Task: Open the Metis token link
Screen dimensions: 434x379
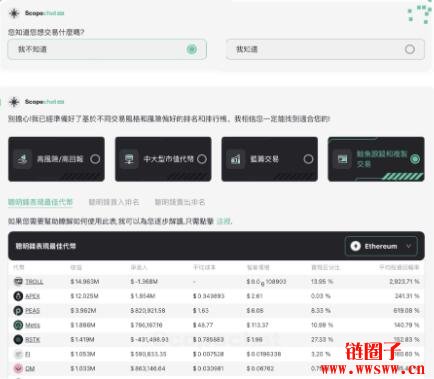Action: (x=33, y=325)
